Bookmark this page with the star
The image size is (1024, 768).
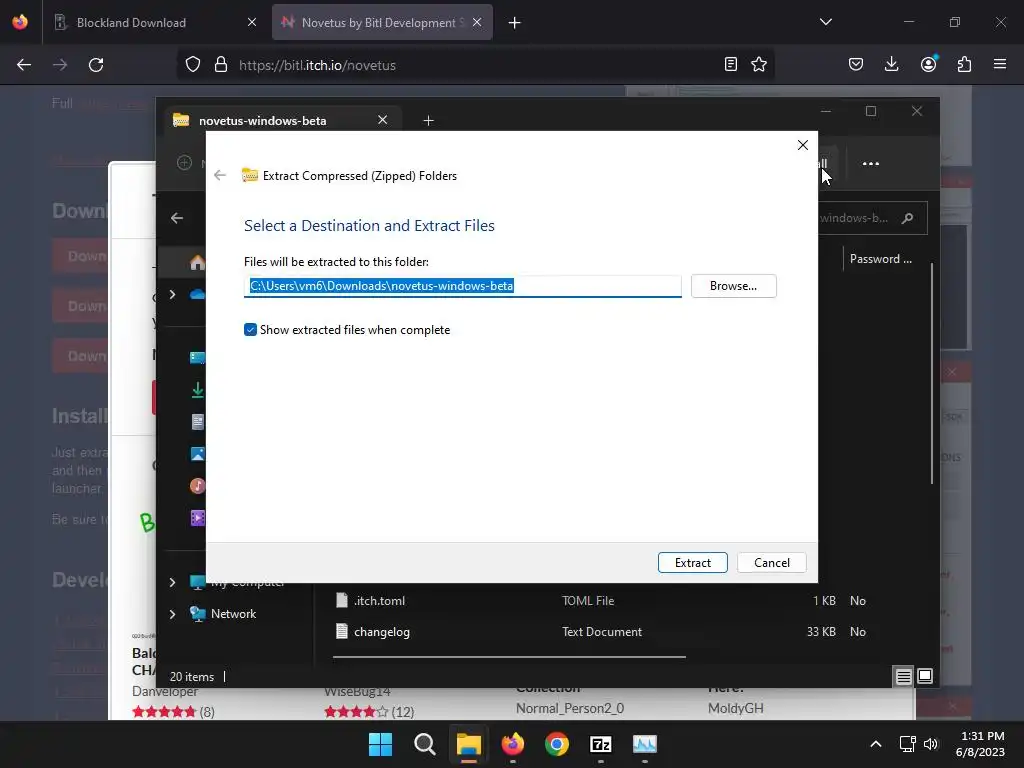coord(759,64)
